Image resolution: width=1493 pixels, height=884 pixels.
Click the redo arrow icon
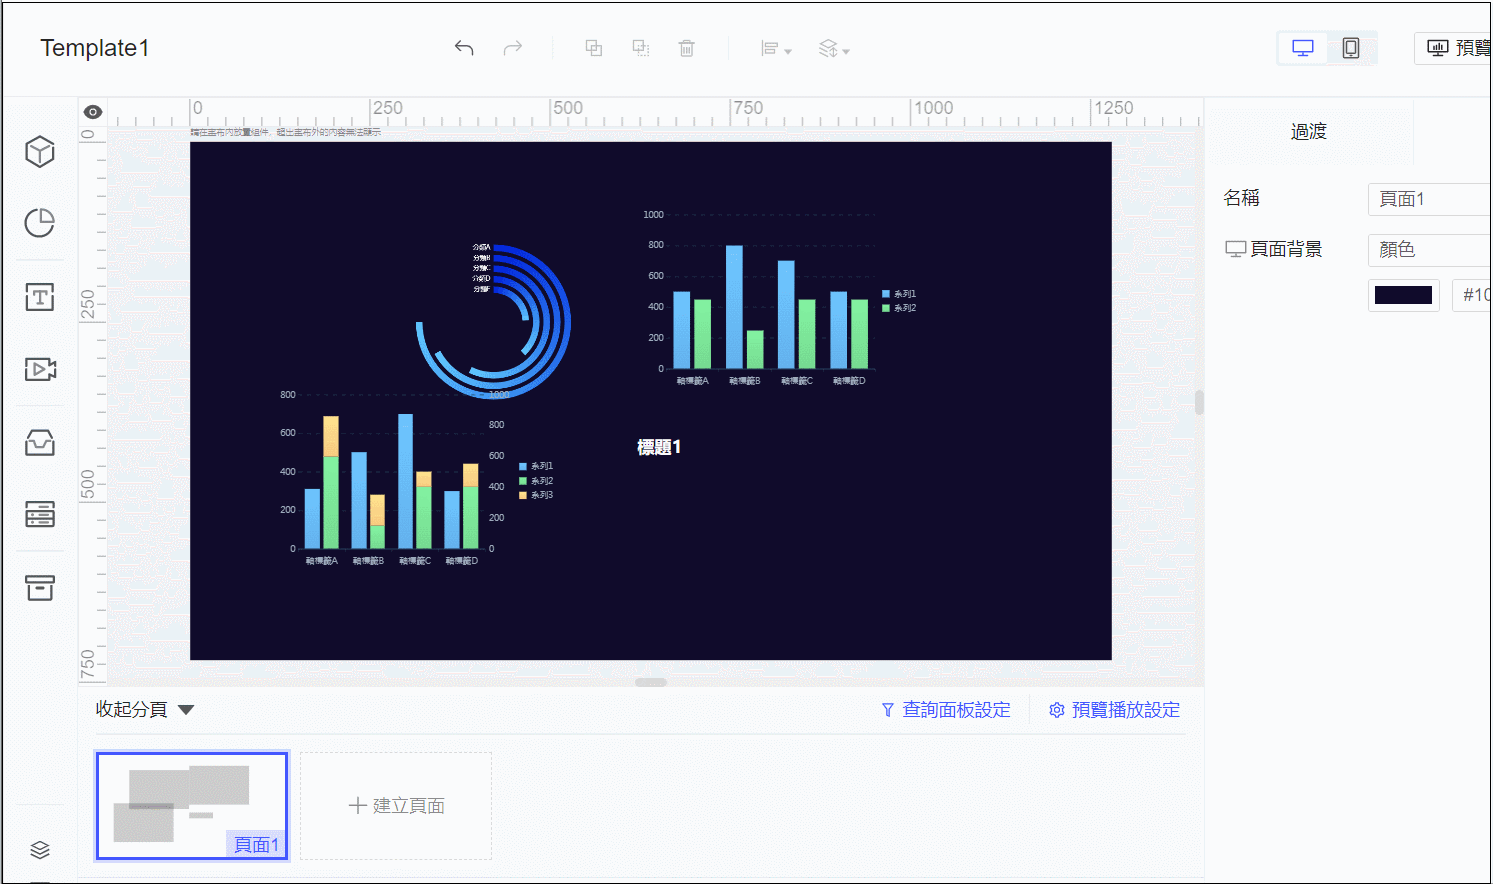click(513, 48)
